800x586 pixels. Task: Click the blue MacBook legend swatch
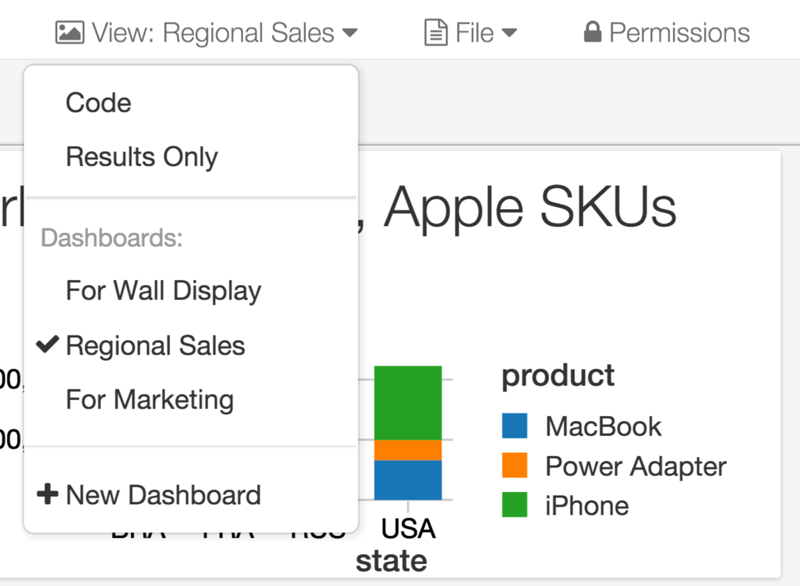click(x=514, y=426)
